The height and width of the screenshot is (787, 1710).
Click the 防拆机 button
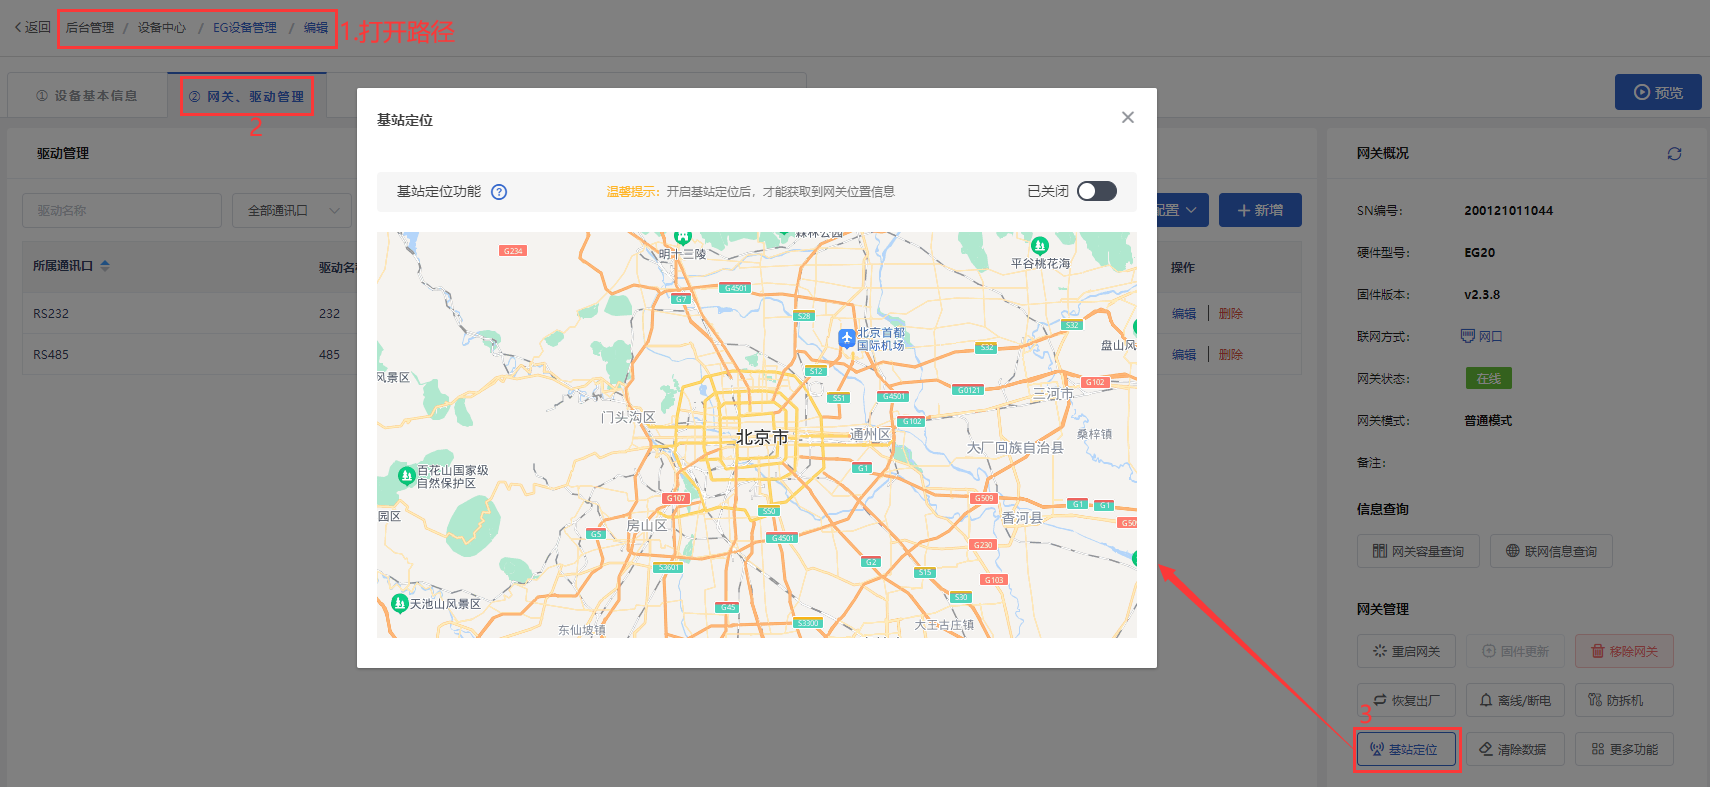[x=1624, y=700]
